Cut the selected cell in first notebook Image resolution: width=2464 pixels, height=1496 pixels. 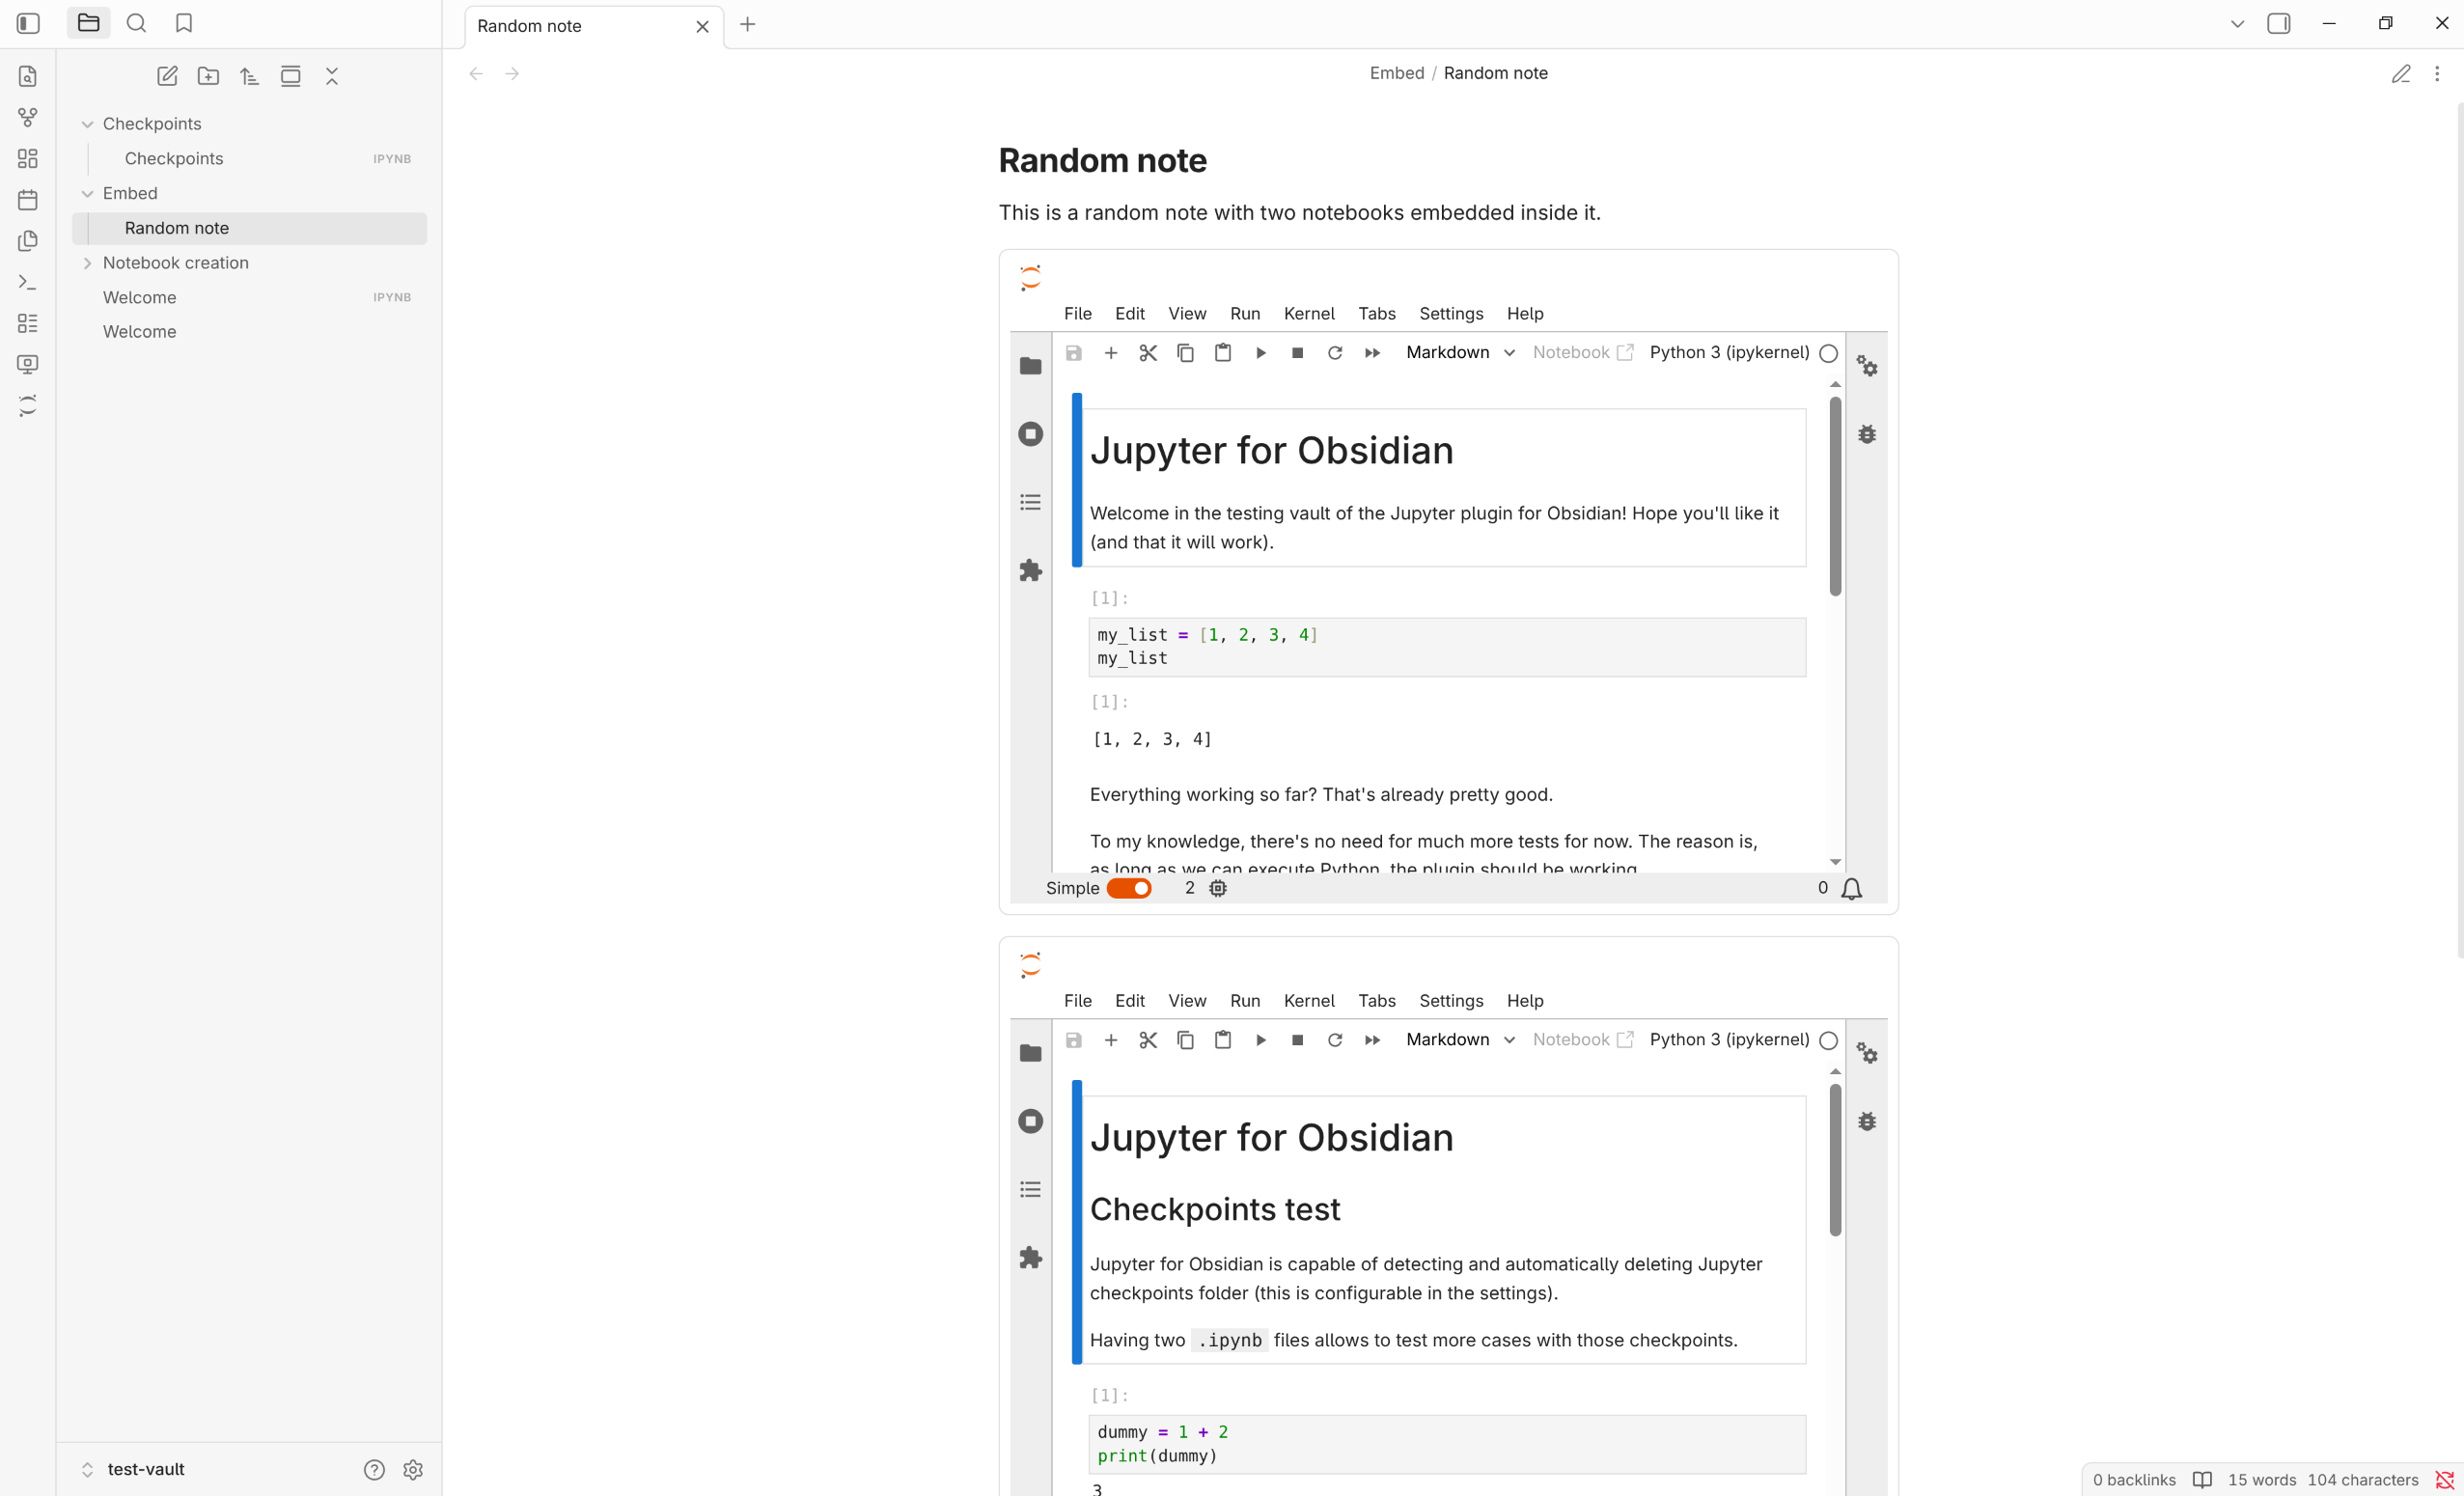1148,353
